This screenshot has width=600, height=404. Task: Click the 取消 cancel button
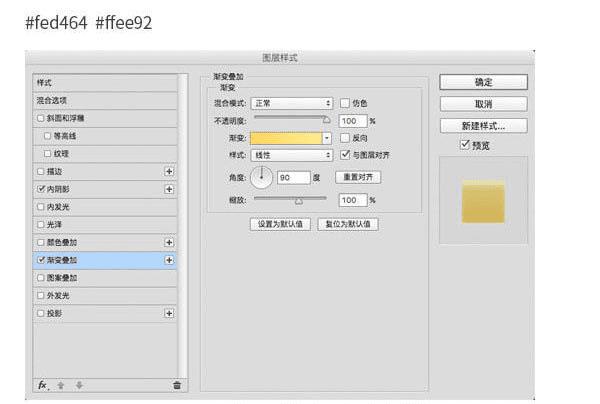click(484, 104)
